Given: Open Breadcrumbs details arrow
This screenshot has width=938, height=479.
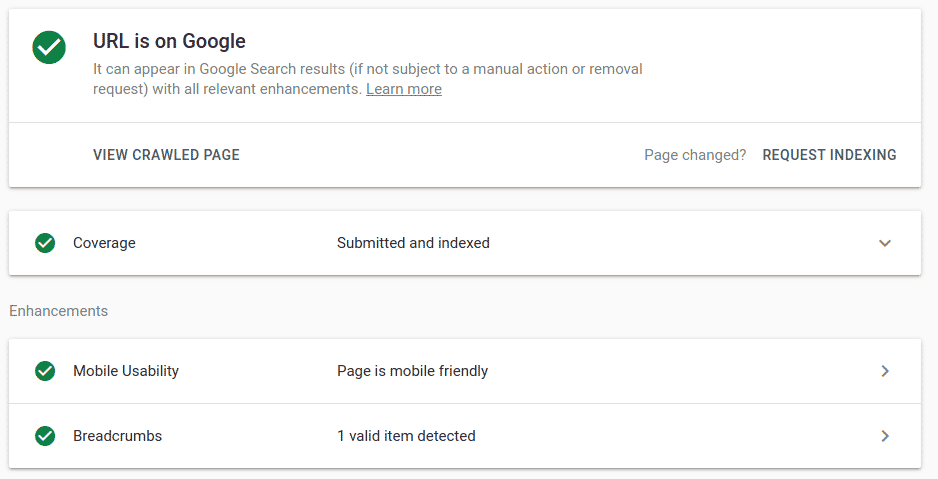Looking at the screenshot, I should click(x=884, y=436).
